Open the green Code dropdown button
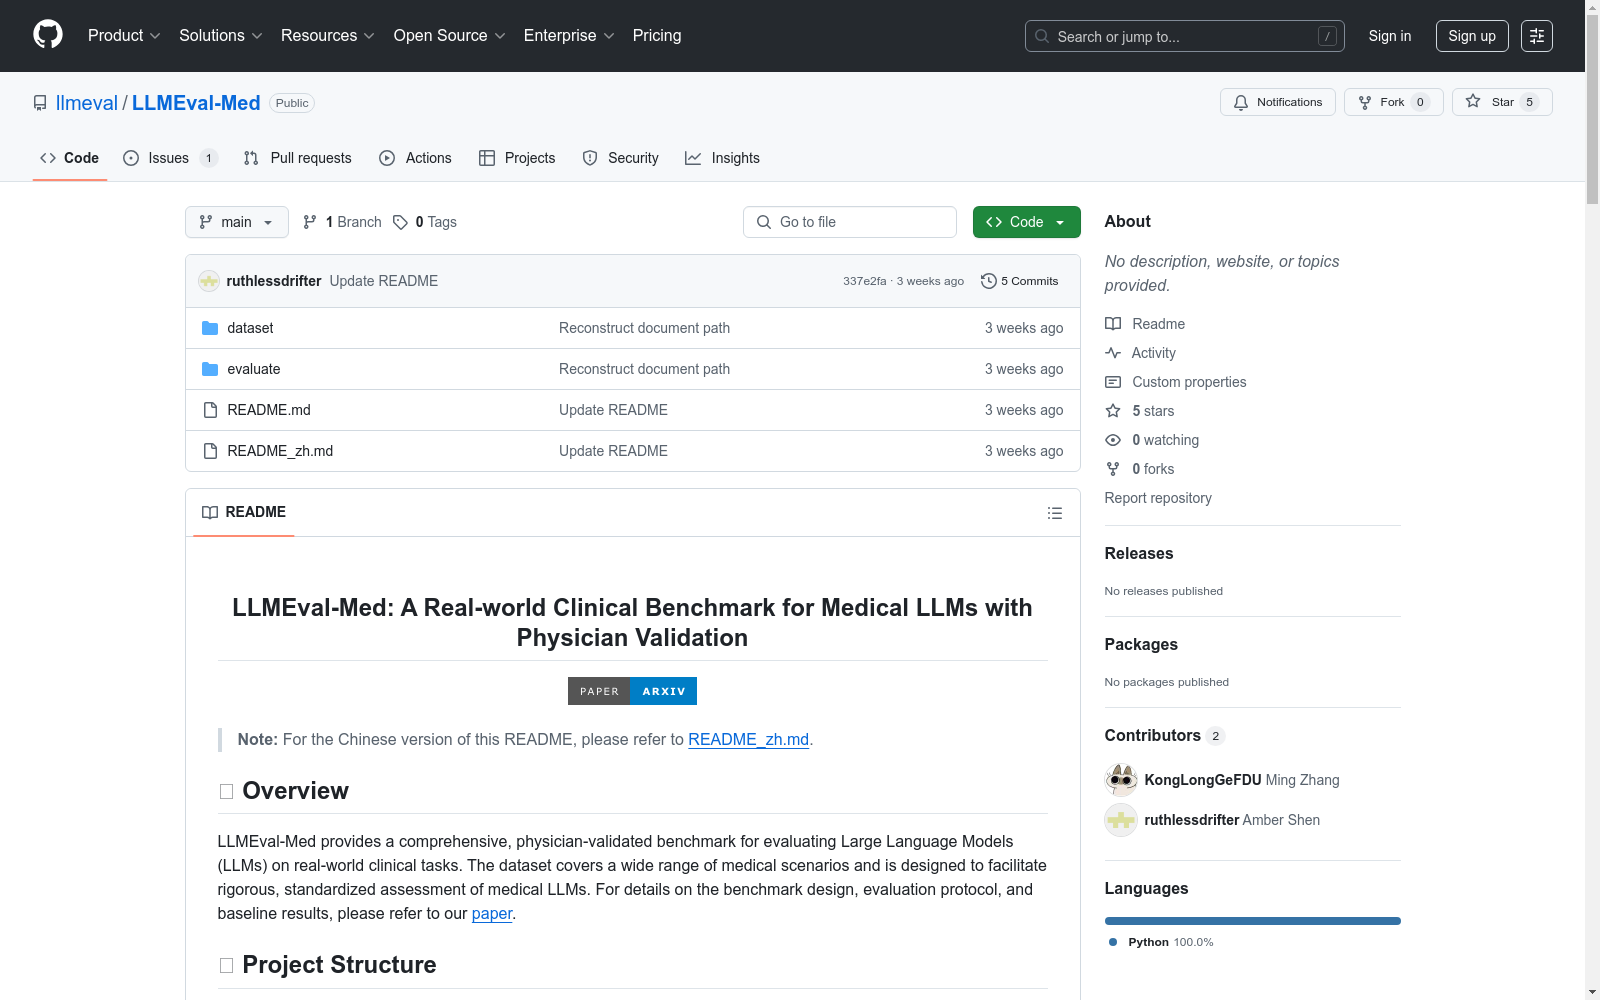The width and height of the screenshot is (1600, 1000). [x=1027, y=222]
